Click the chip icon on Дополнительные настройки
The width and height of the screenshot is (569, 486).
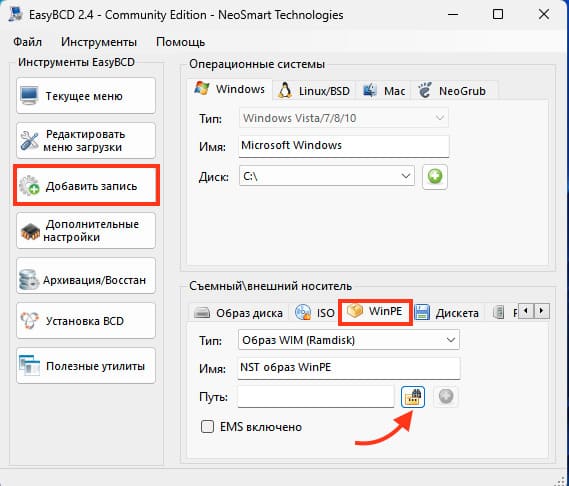[30, 232]
